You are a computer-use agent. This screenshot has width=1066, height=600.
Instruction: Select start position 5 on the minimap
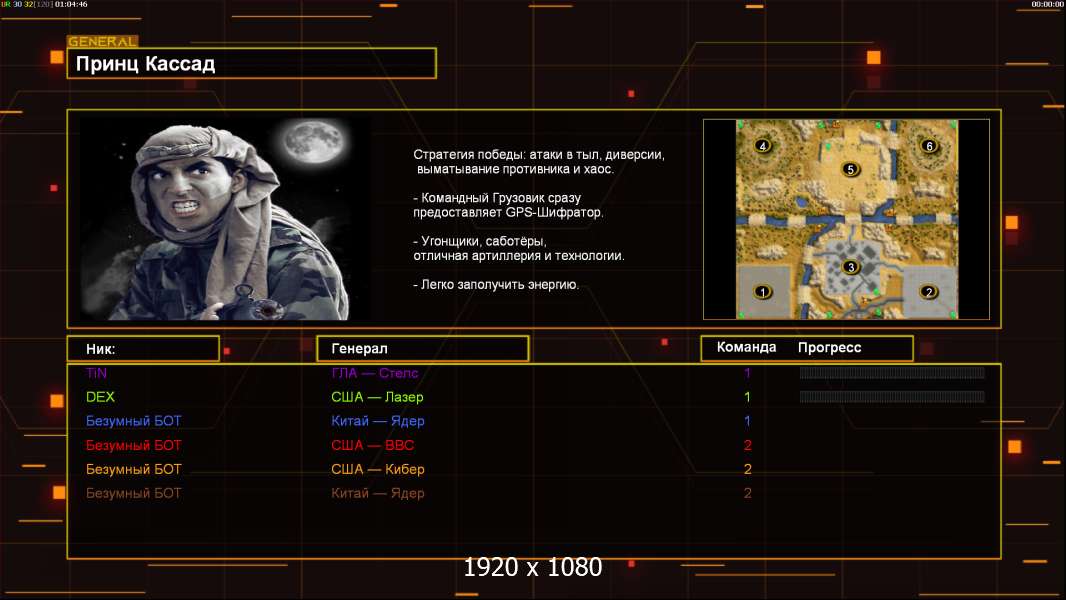(x=850, y=169)
